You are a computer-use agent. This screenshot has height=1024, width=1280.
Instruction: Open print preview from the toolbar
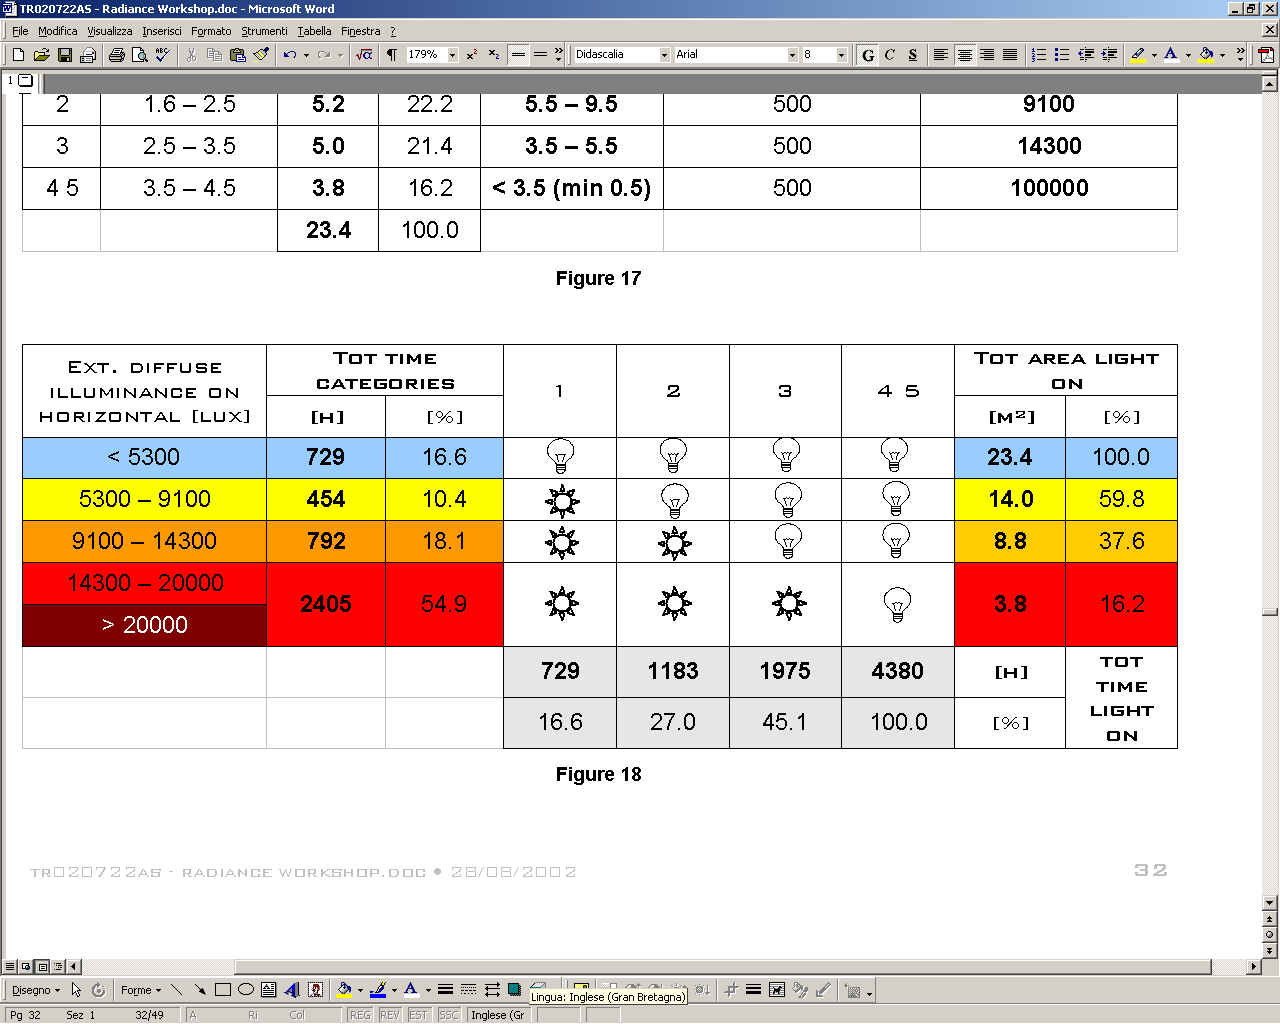click(x=140, y=55)
